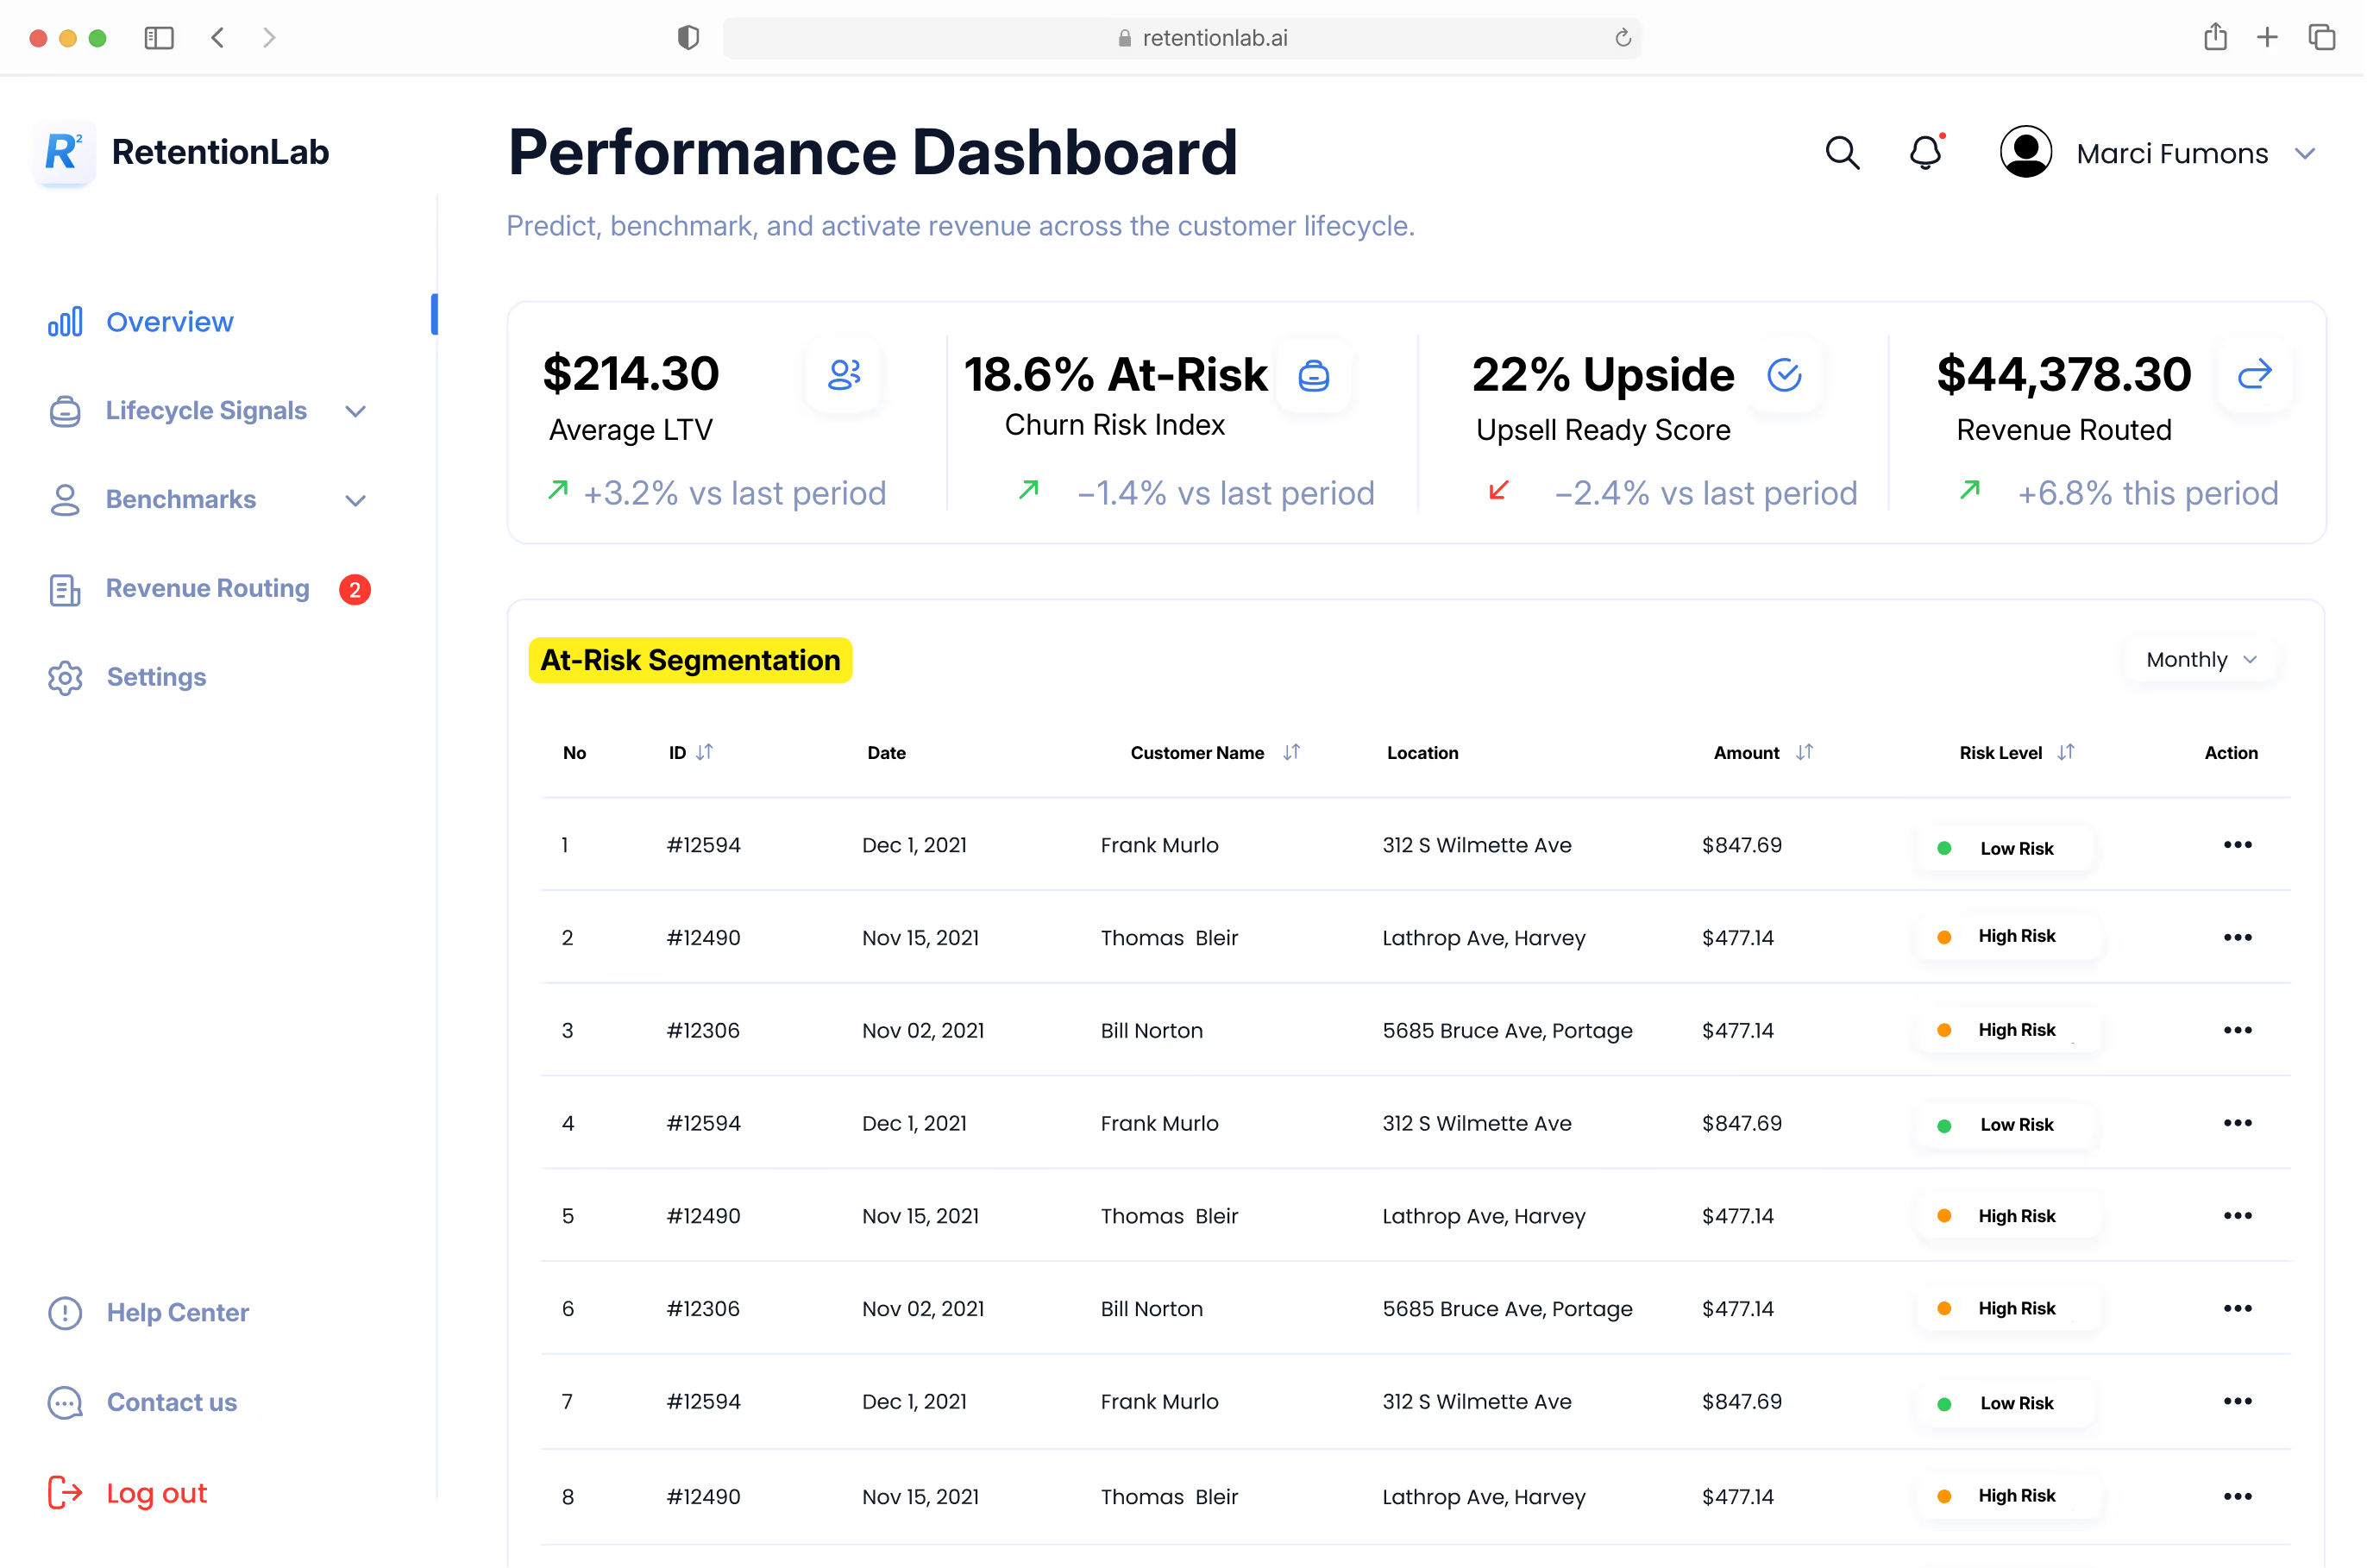Click the search magnifier icon
2367x1568 pixels.
(1844, 153)
